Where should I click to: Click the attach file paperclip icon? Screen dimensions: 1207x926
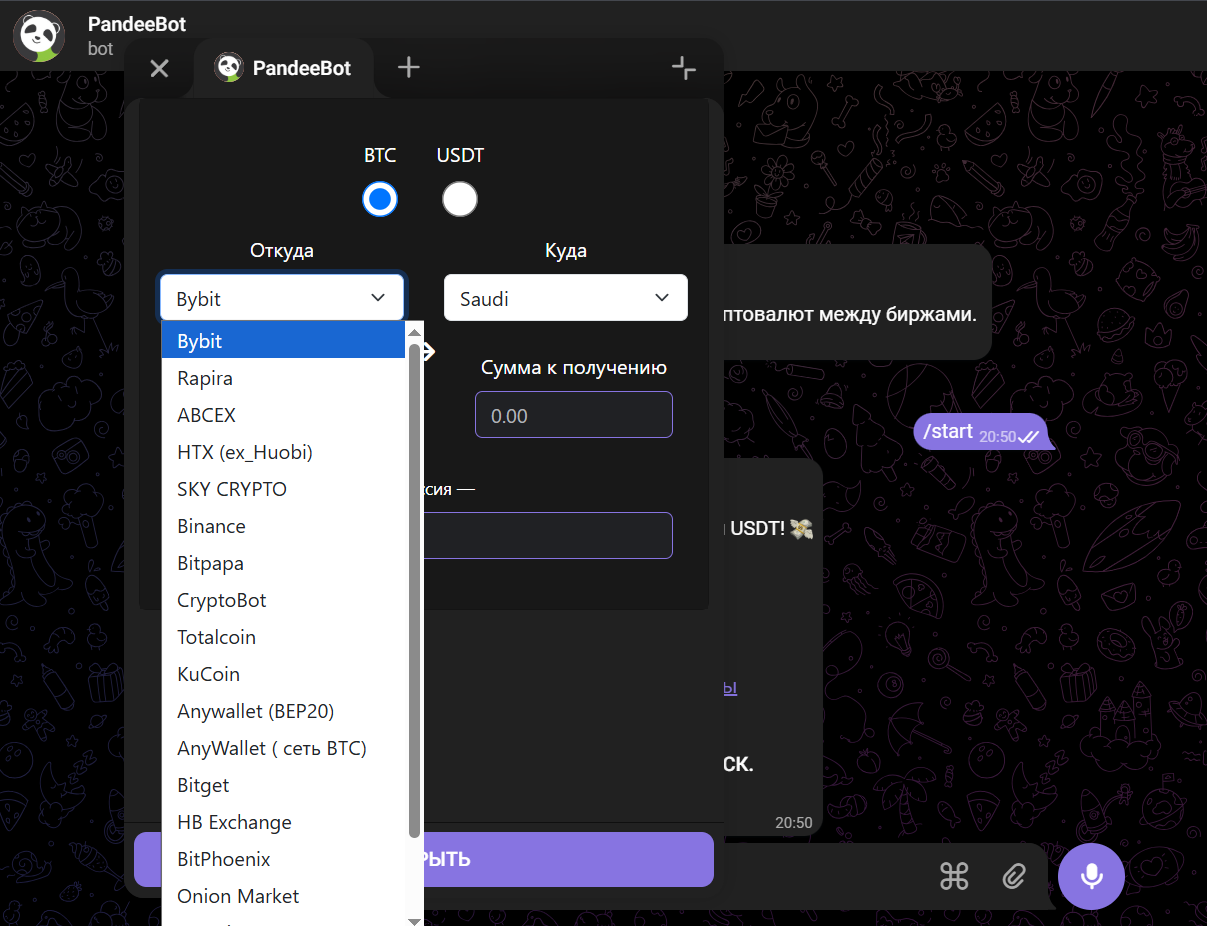(x=1014, y=876)
